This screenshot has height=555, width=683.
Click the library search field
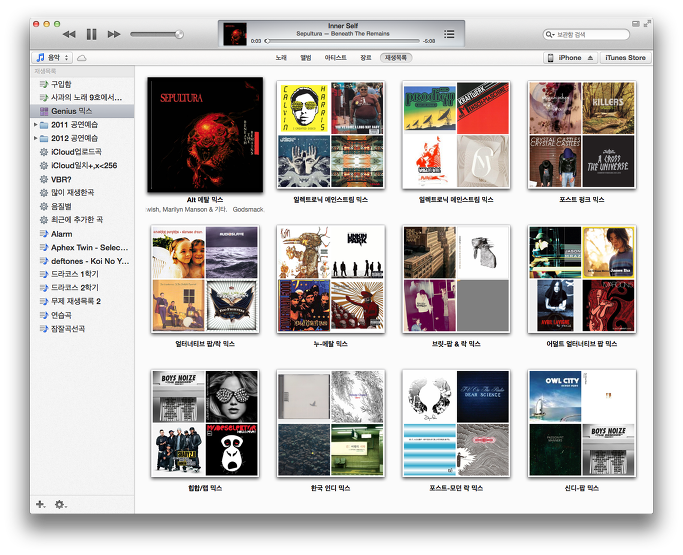586,34
